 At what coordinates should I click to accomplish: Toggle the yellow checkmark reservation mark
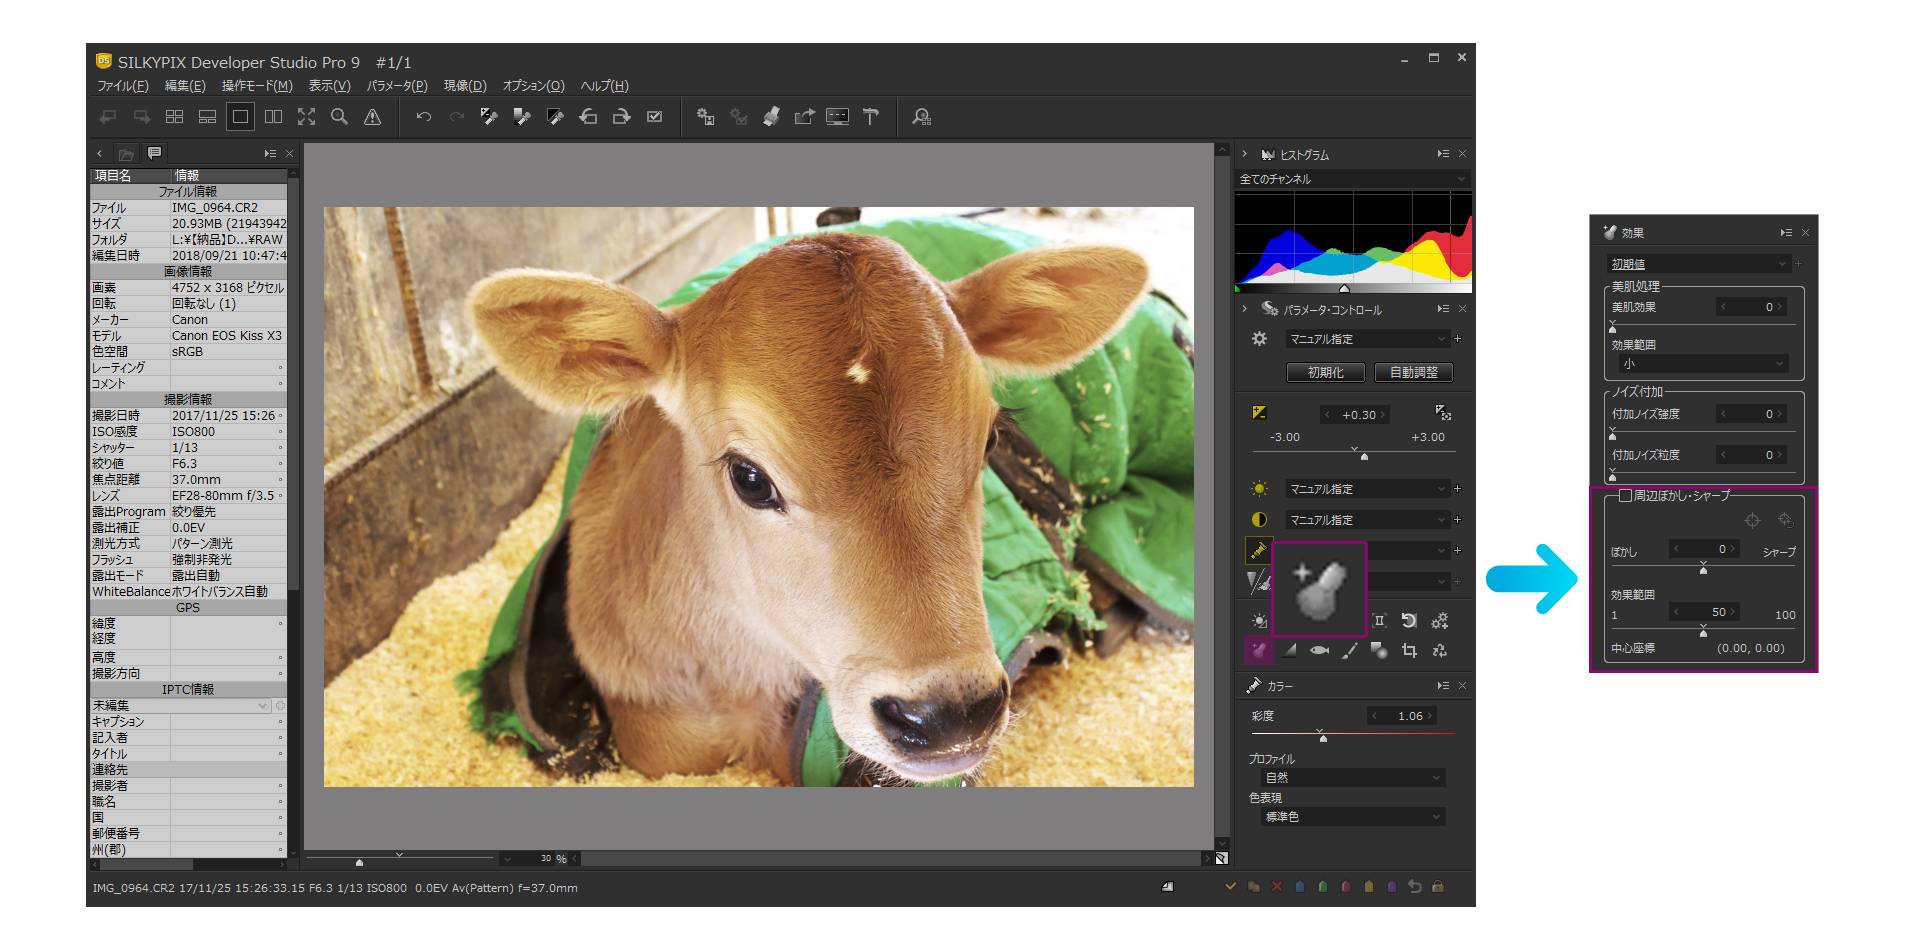tap(1230, 886)
